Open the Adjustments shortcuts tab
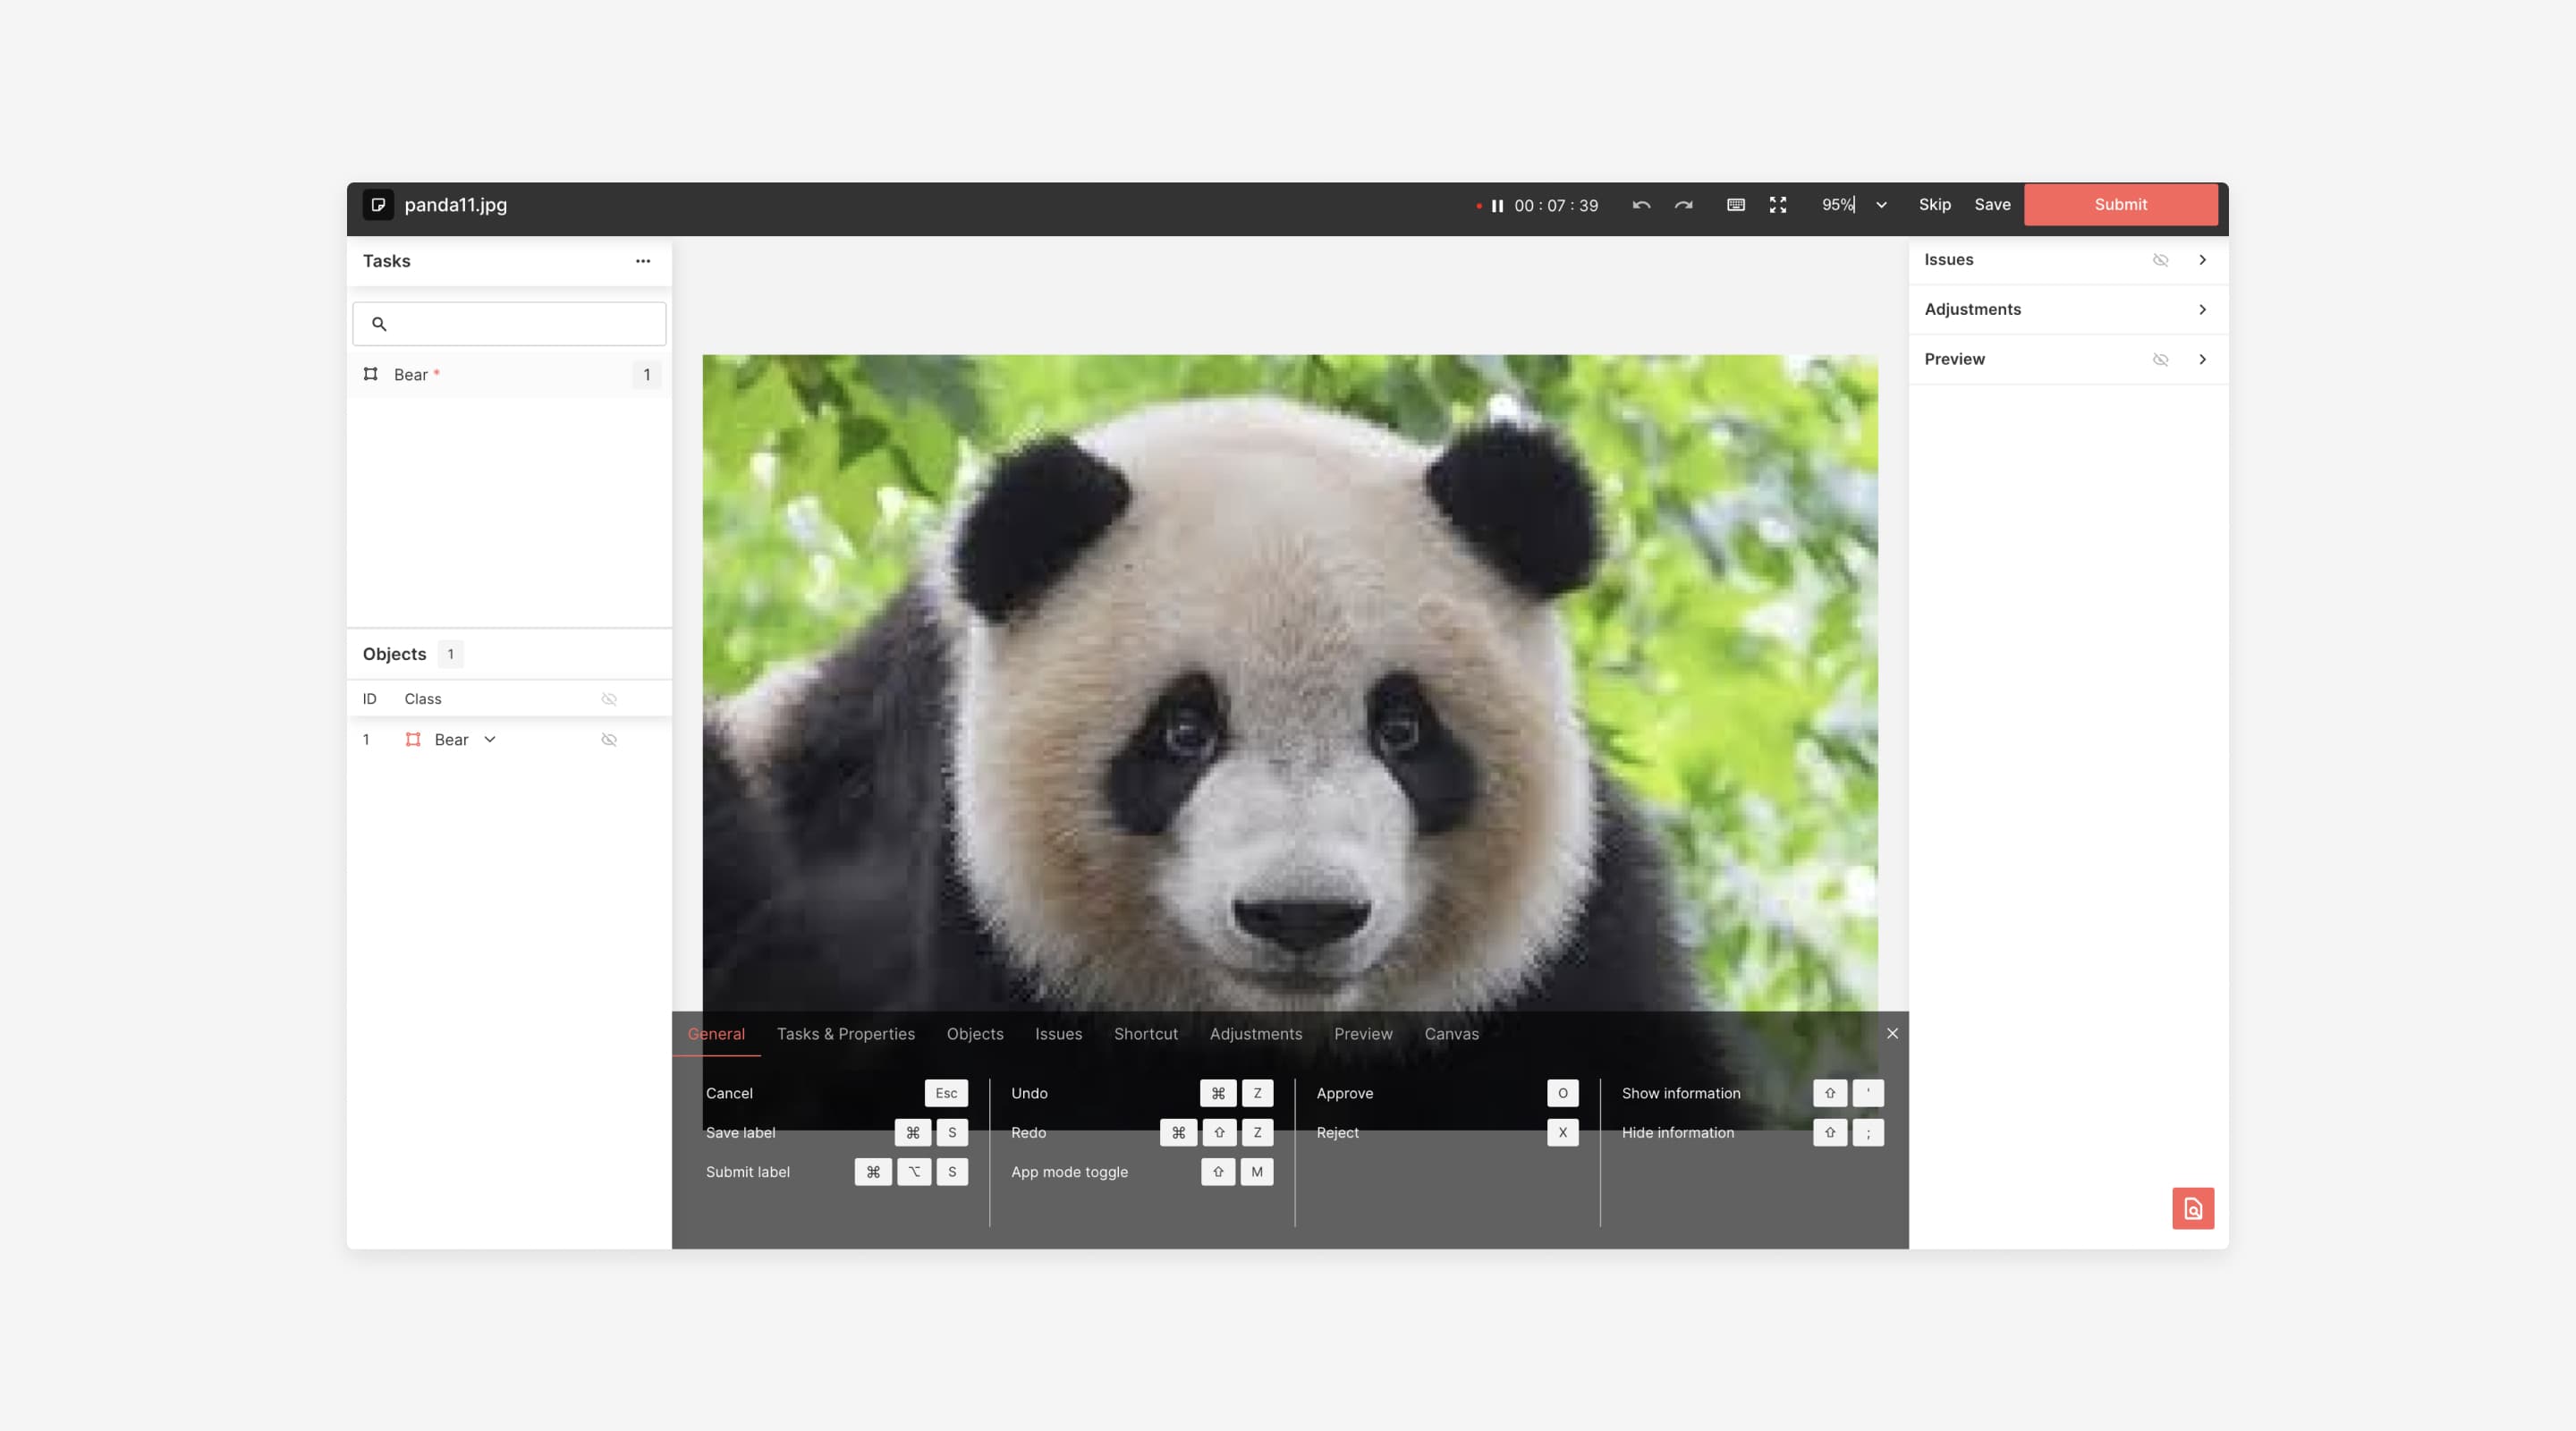The height and width of the screenshot is (1431, 2576). (1256, 1034)
